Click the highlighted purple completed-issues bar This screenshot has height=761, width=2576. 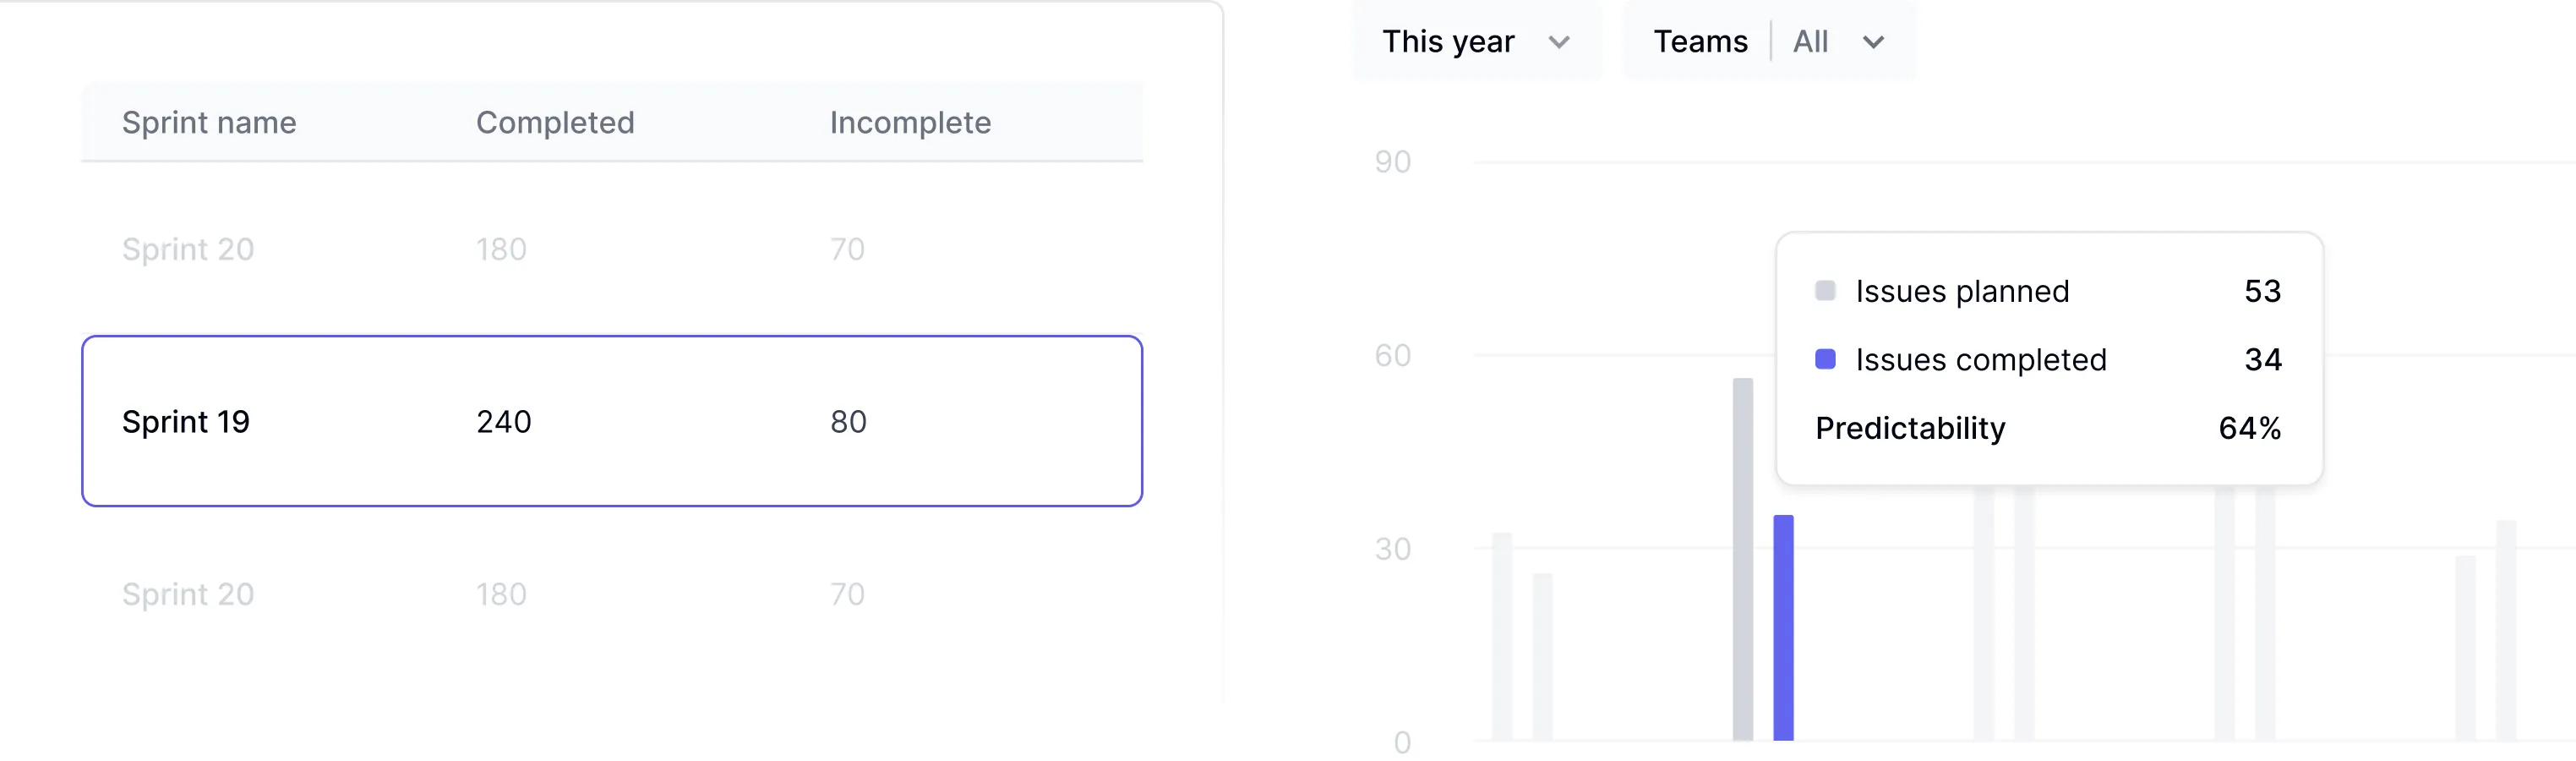[x=1783, y=628]
